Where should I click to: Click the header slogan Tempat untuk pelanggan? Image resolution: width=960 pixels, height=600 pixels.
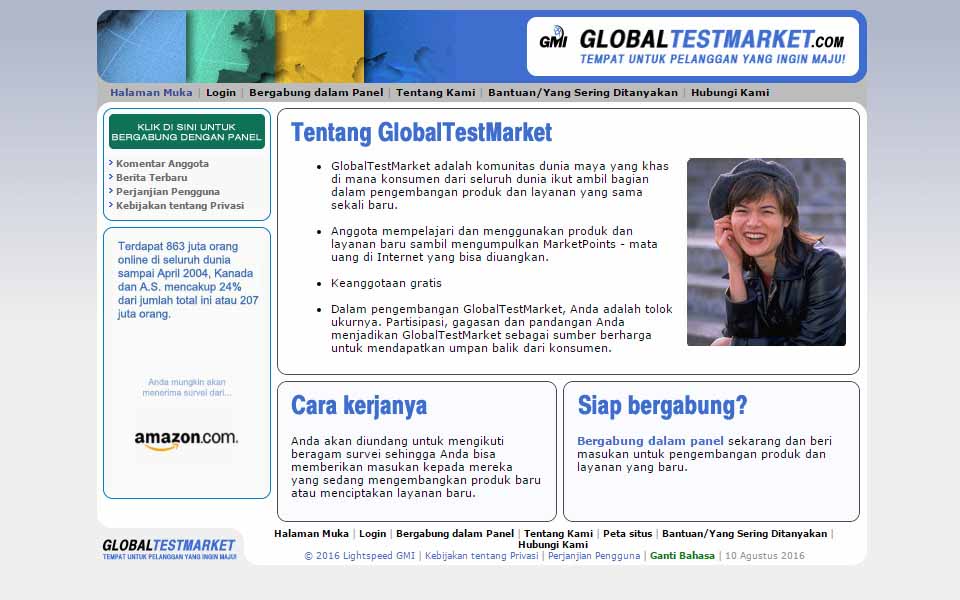pyautogui.click(x=713, y=59)
